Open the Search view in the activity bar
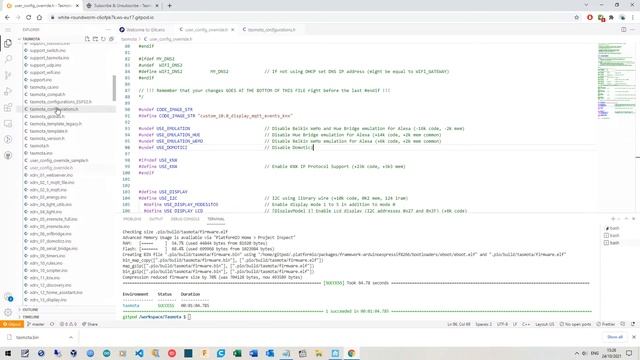 [8, 59]
